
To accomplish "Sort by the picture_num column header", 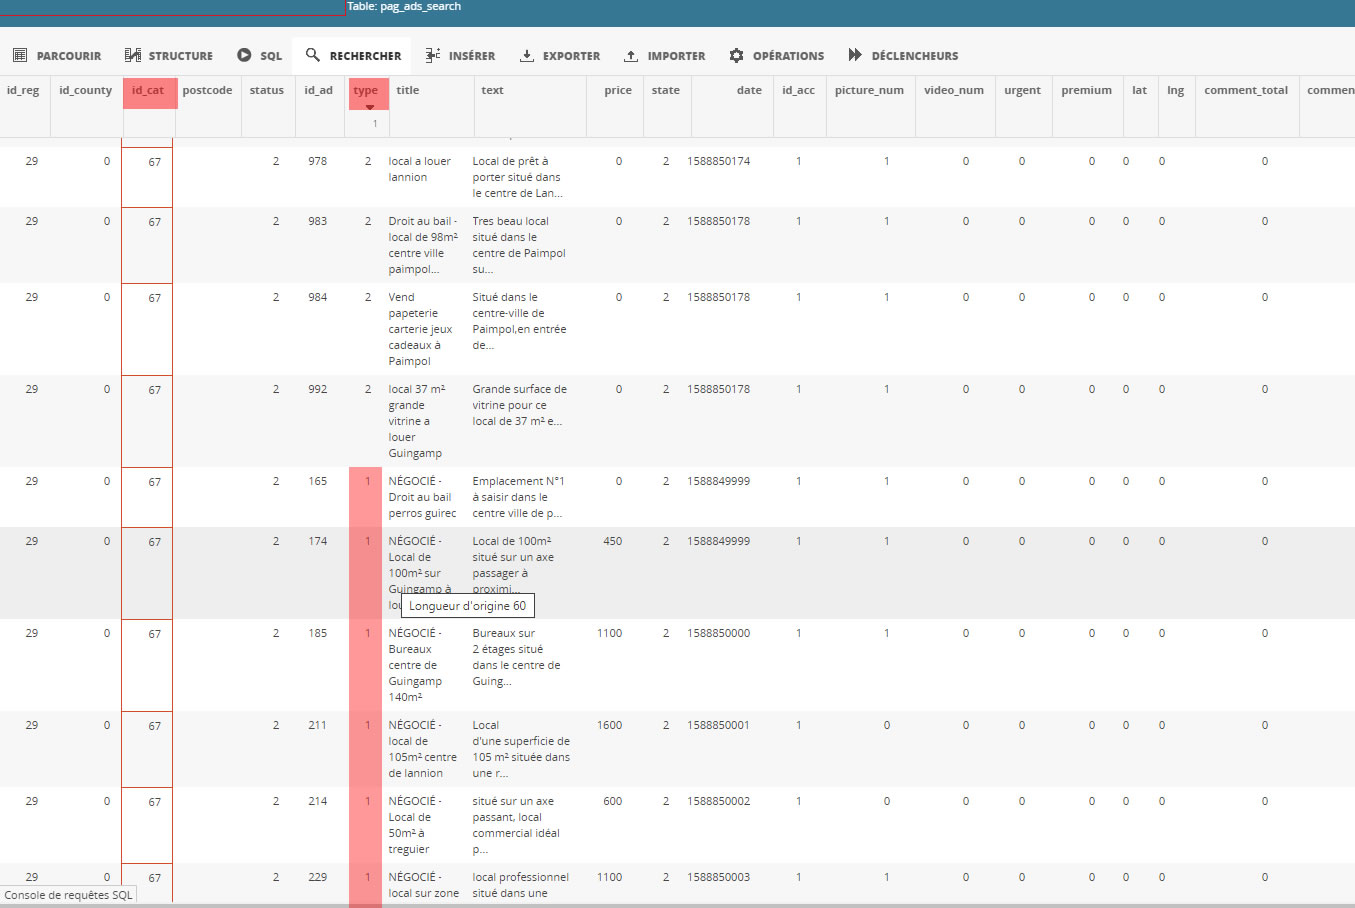I will point(869,90).
